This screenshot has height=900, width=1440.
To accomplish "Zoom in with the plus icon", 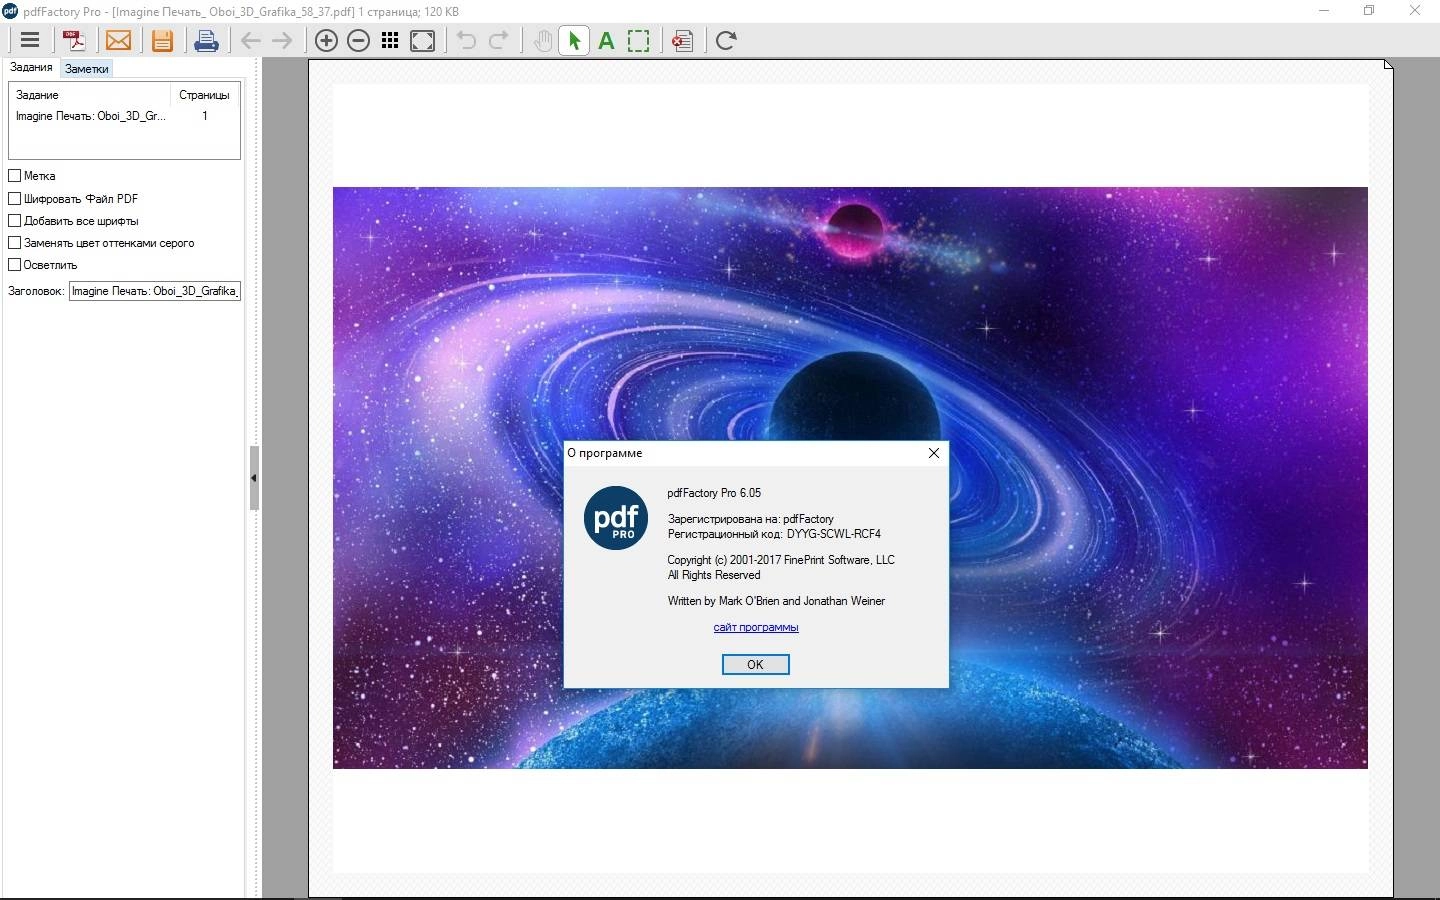I will [326, 40].
